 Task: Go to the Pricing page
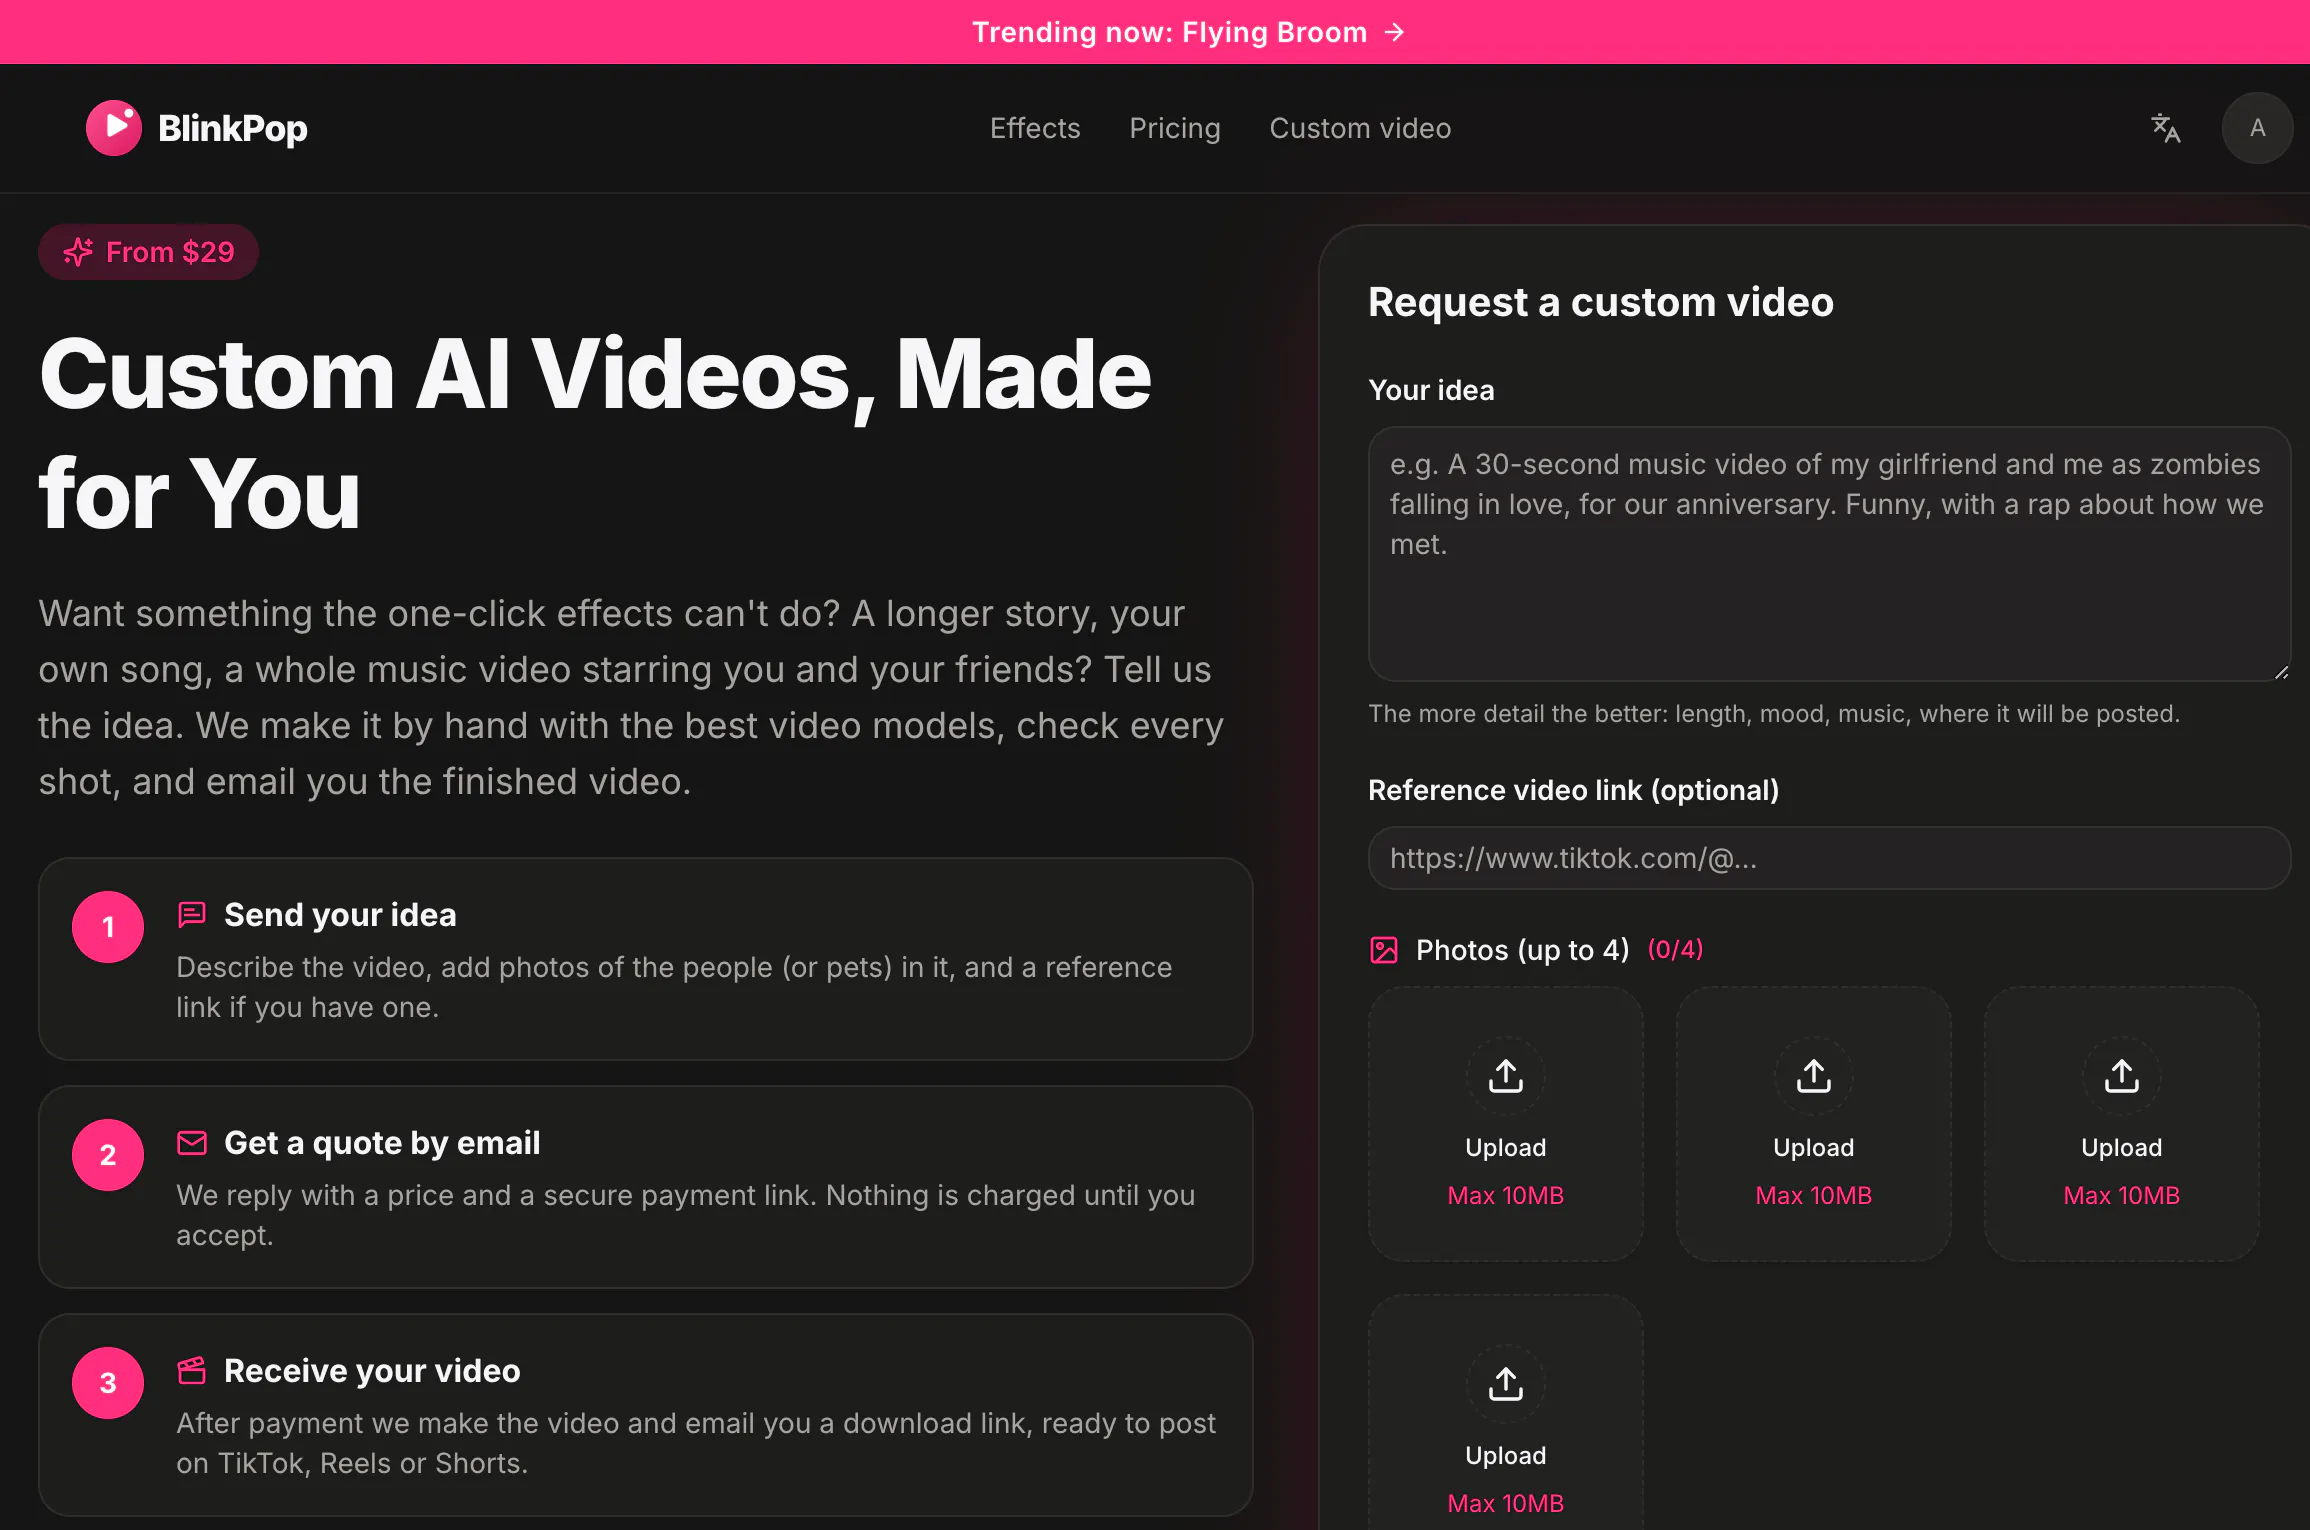[x=1175, y=128]
